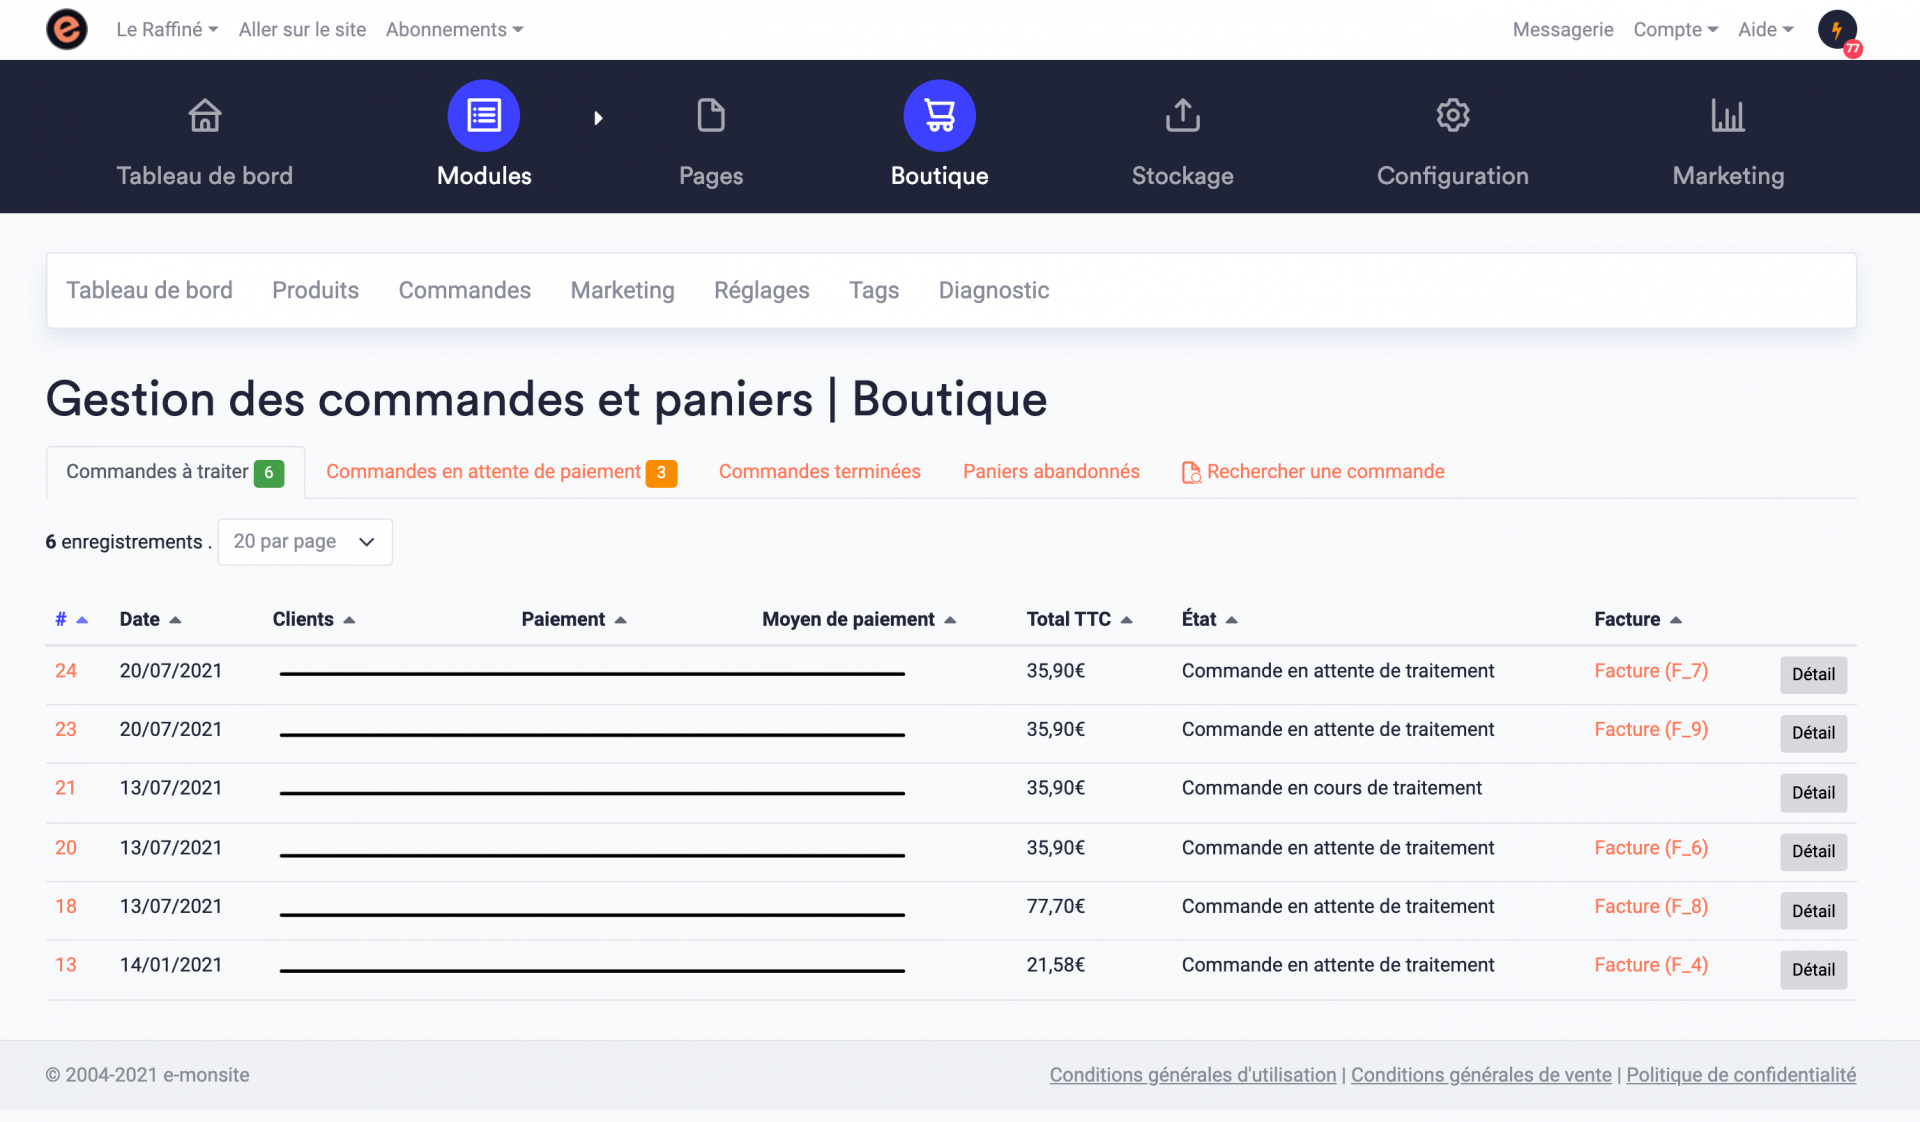The height and width of the screenshot is (1122, 1920).
Task: Click the profile avatar with badge 77
Action: pos(1838,29)
